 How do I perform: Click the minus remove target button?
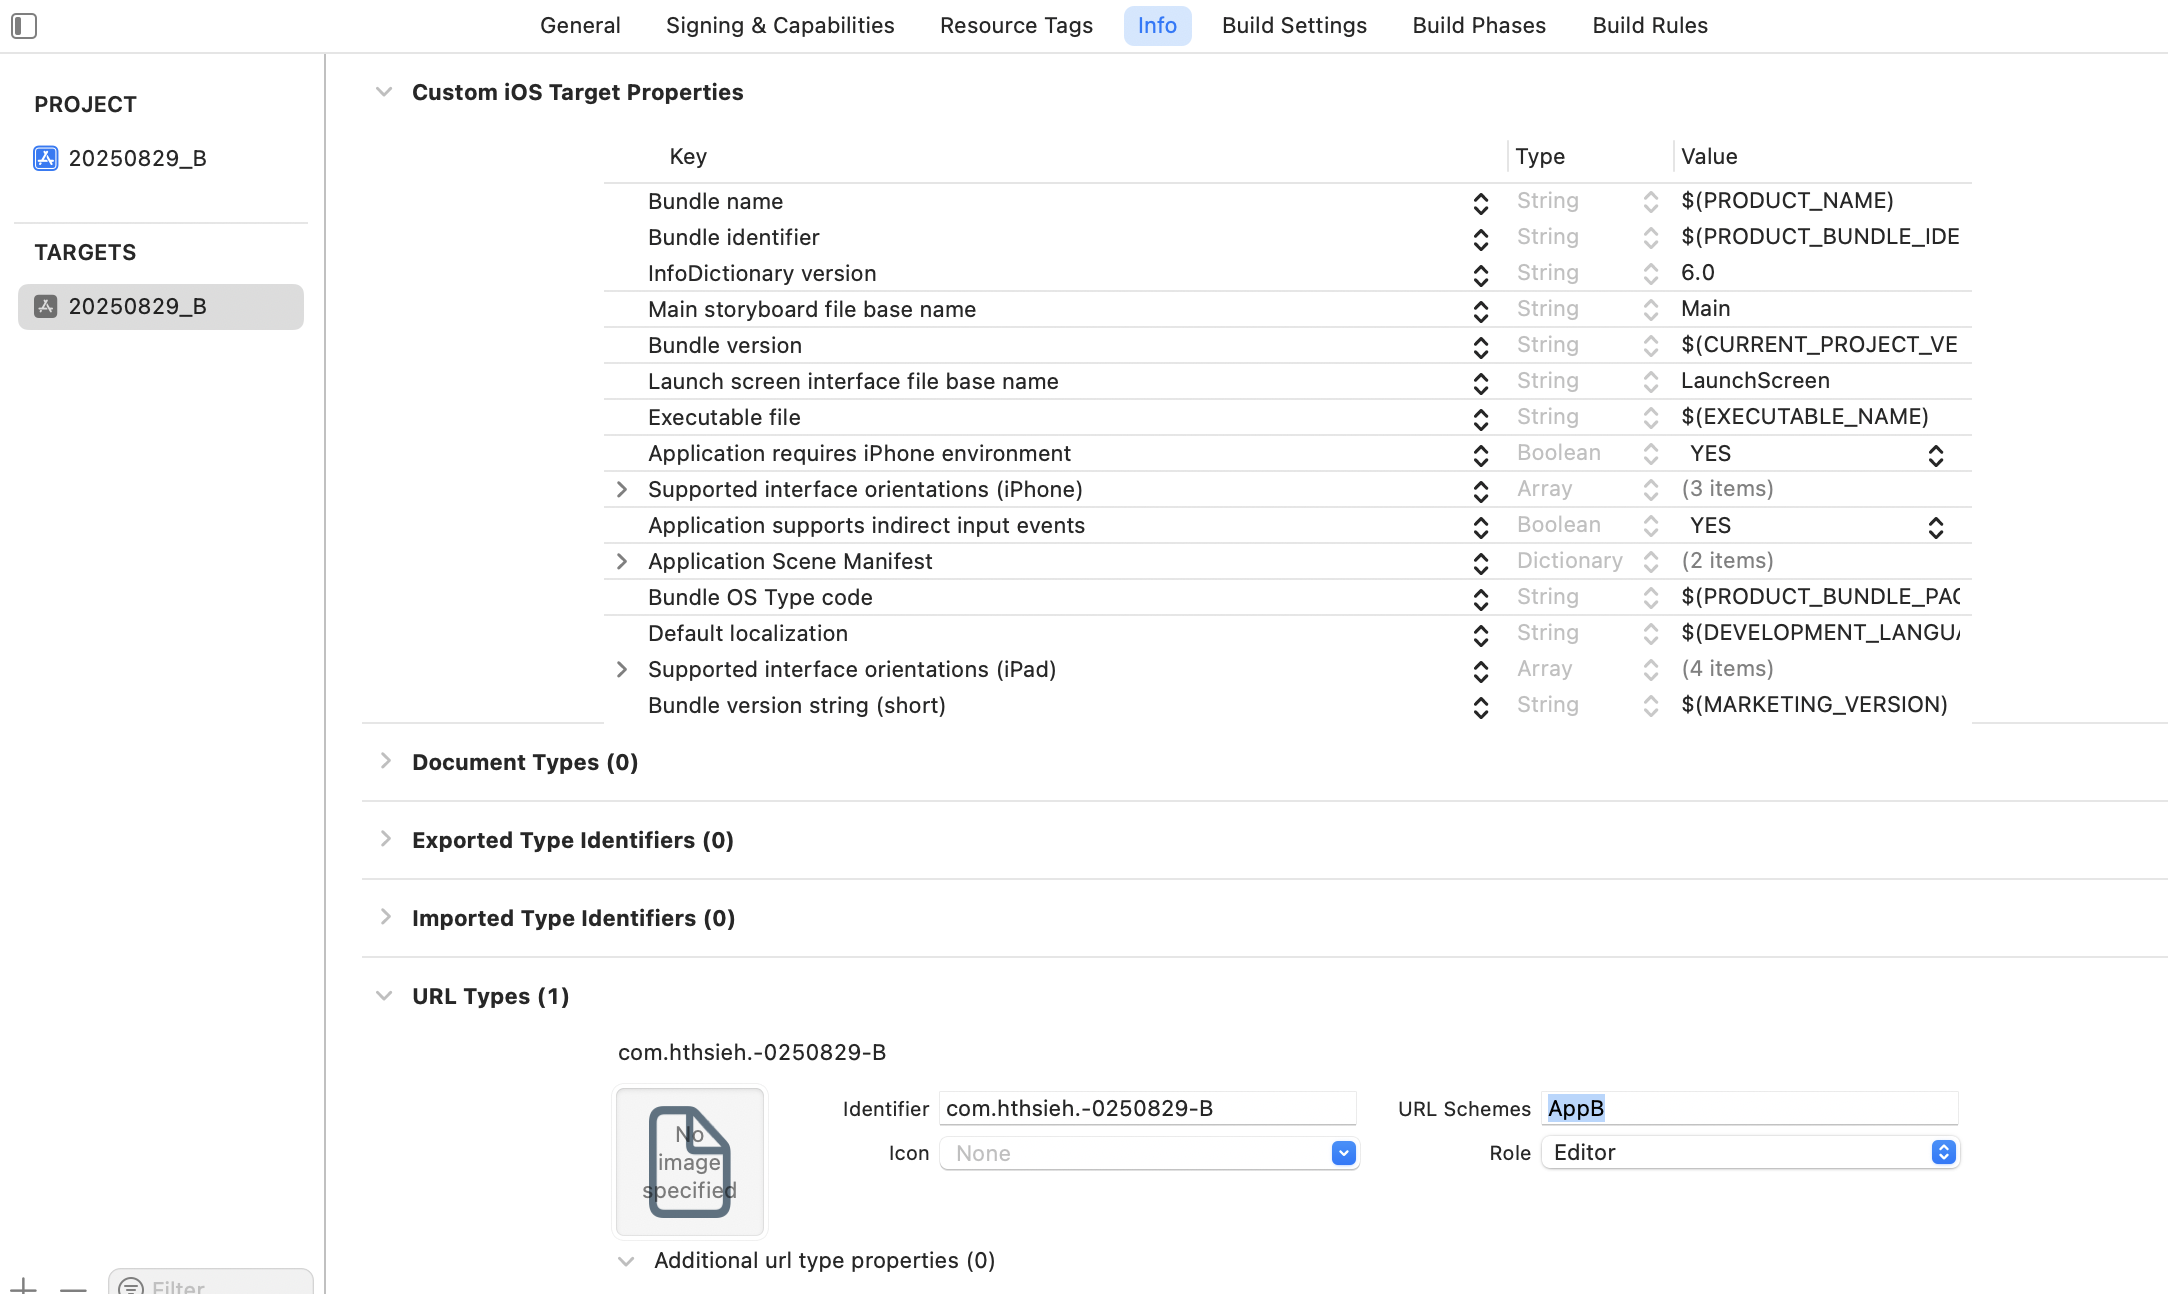[x=73, y=1286]
